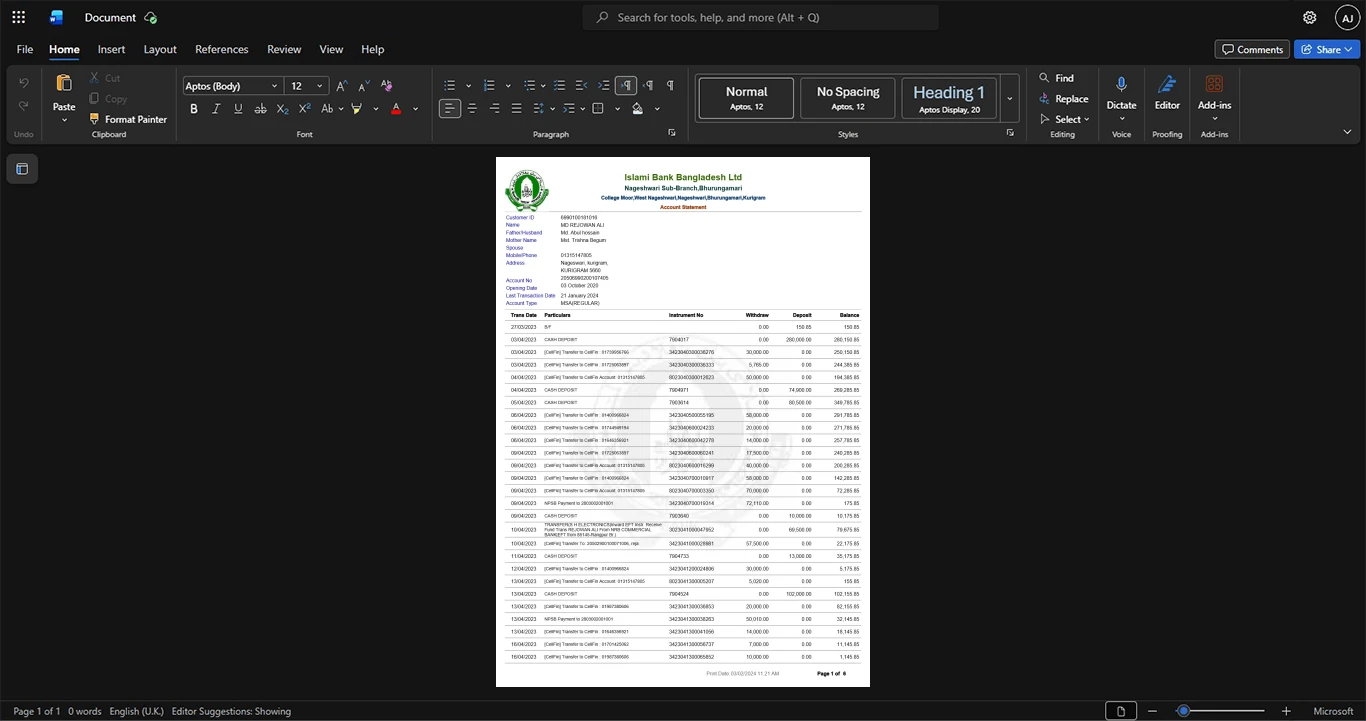This screenshot has width=1366, height=721.
Task: Switch to the View tab
Action: 331,49
